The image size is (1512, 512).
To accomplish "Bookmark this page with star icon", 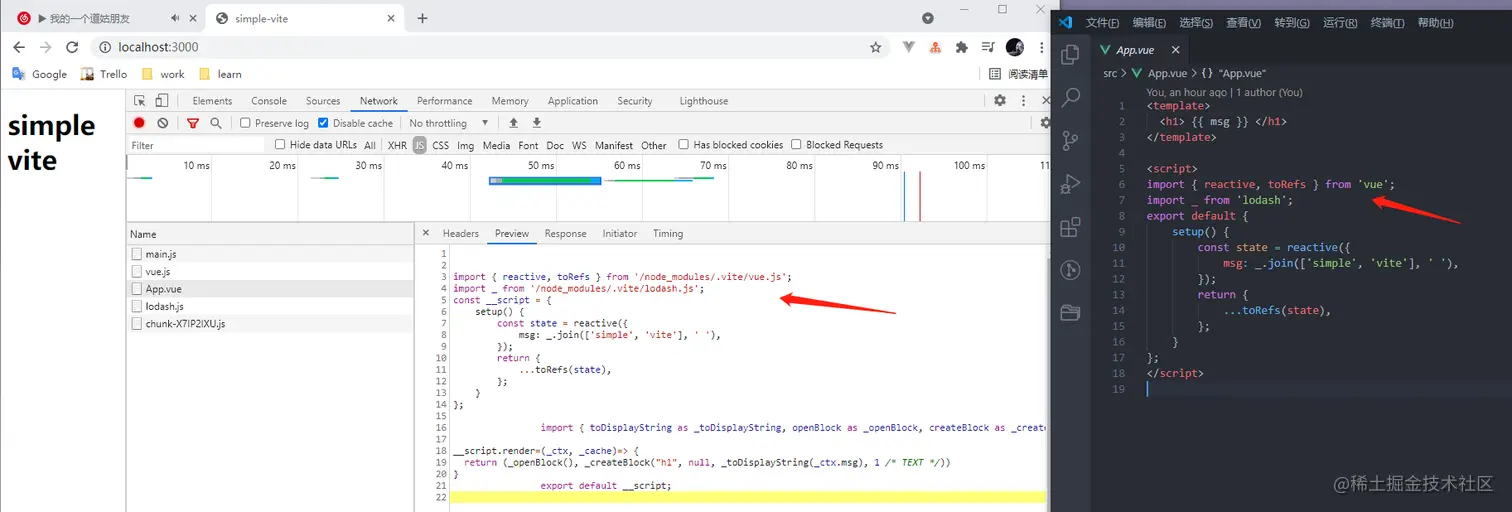I will (876, 47).
